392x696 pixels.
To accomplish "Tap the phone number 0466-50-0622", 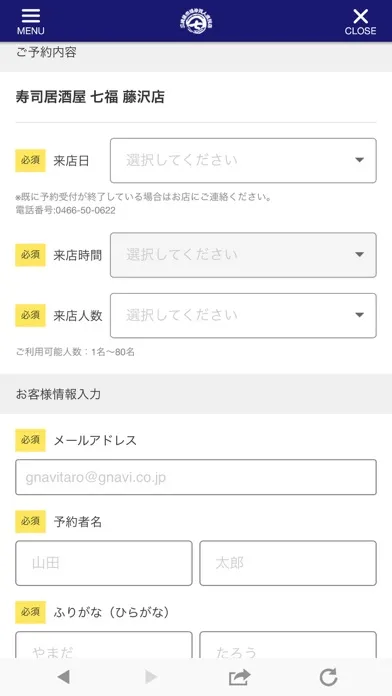I will point(84,211).
